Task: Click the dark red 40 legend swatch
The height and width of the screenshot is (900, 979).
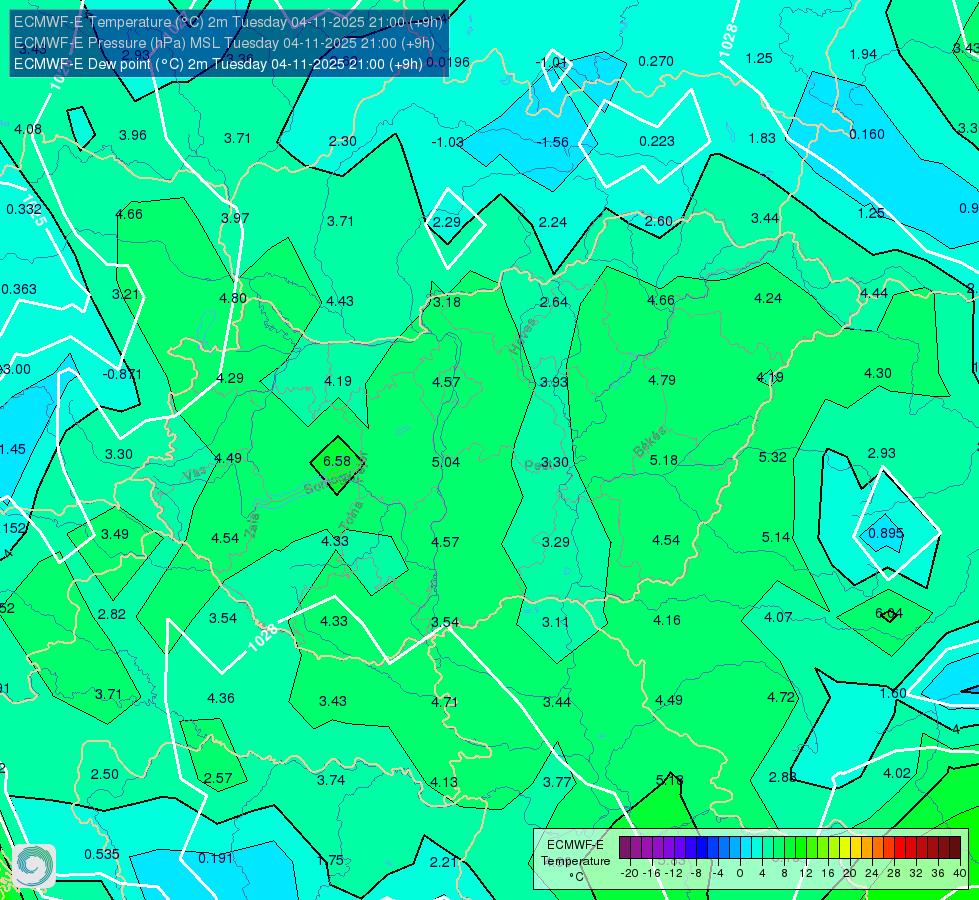Action: point(955,848)
